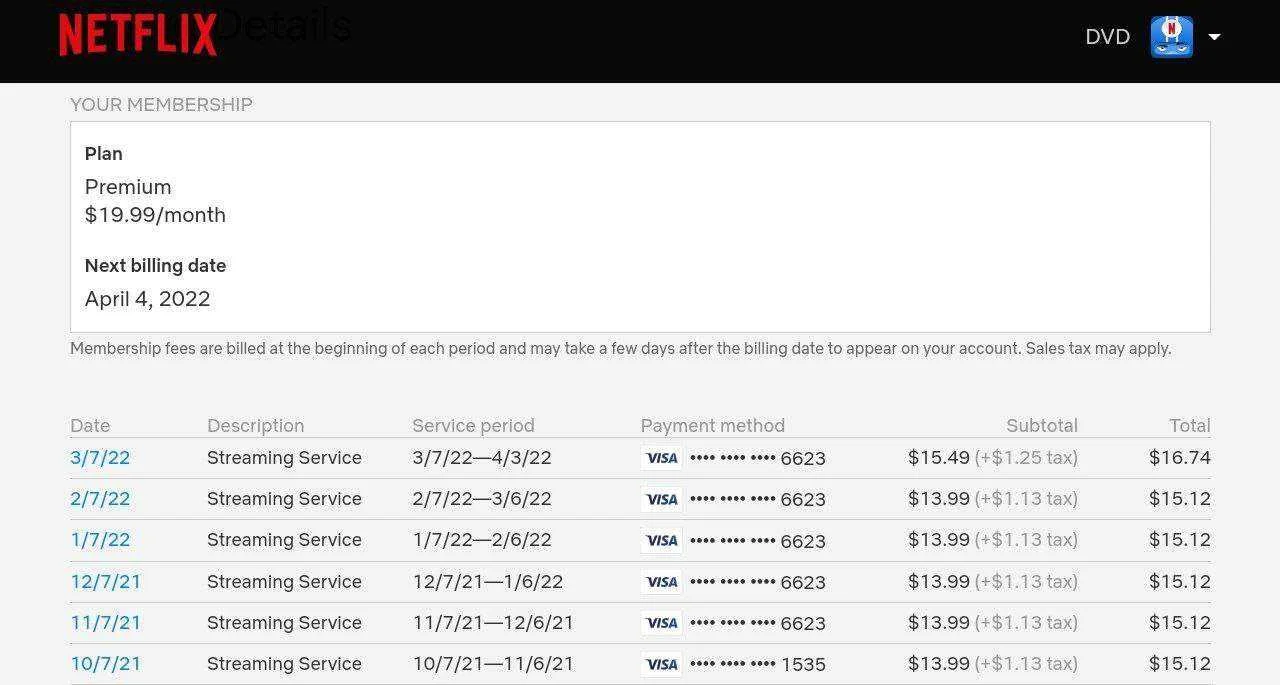Image resolution: width=1280 pixels, height=685 pixels.
Task: Click service period 2/7/22—3/6/22
Action: tap(482, 499)
